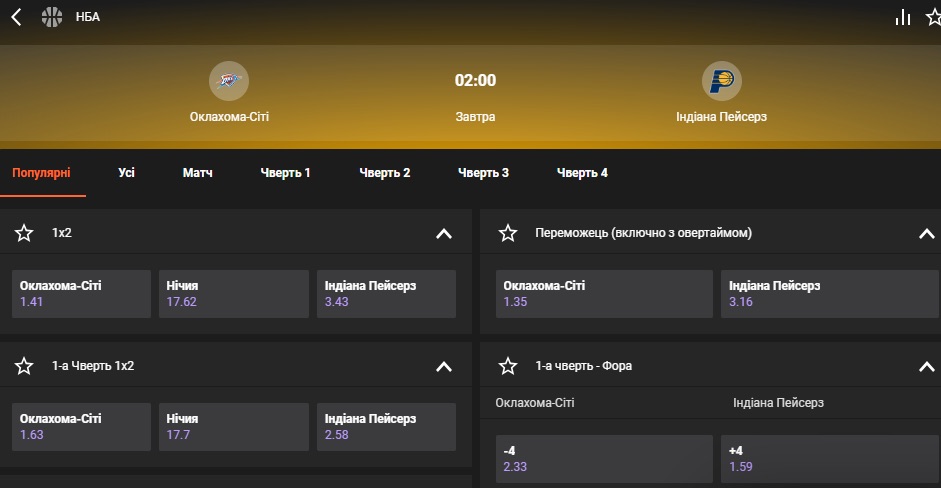
Task: Click Індіана Пейсерз column header in Фора
Action: pyautogui.click(x=778, y=403)
